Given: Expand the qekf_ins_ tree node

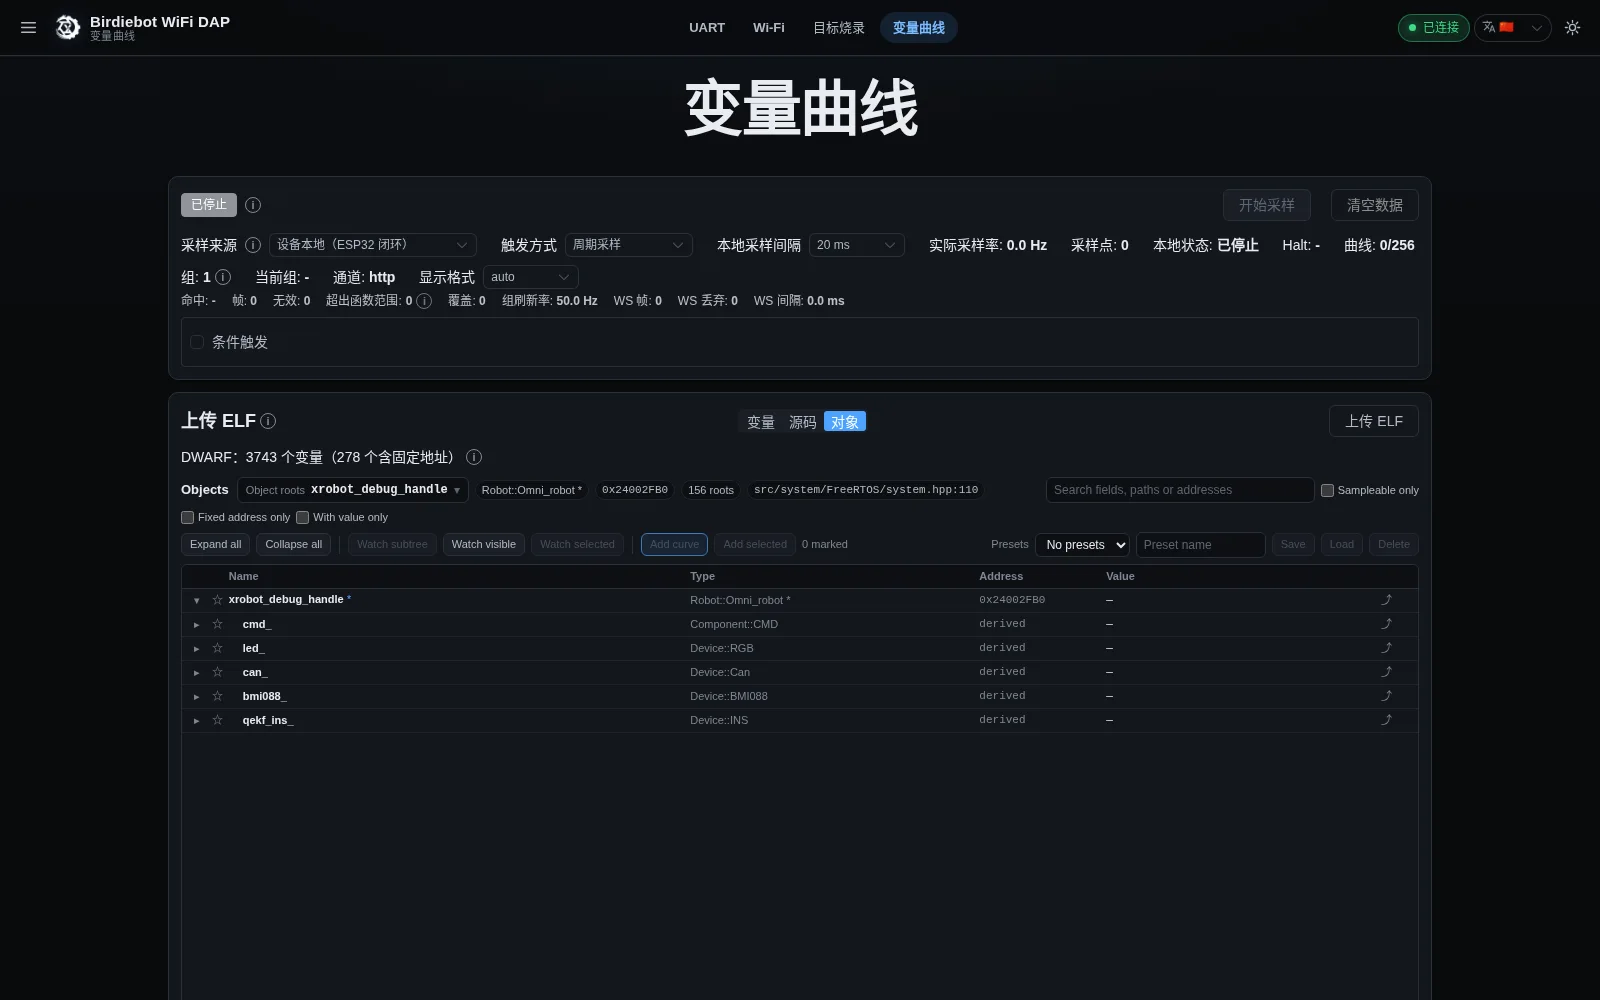Looking at the screenshot, I should [196, 721].
